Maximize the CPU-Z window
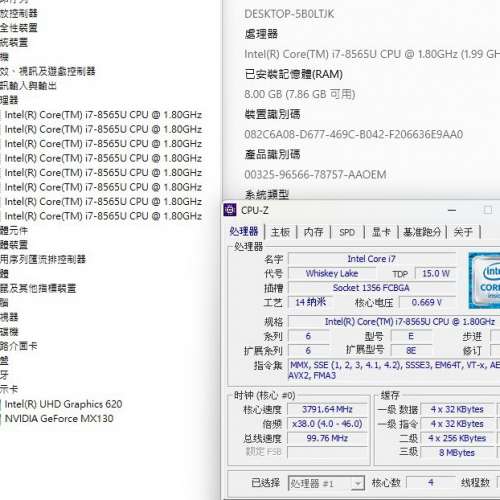This screenshot has width=500, height=500. [x=488, y=210]
